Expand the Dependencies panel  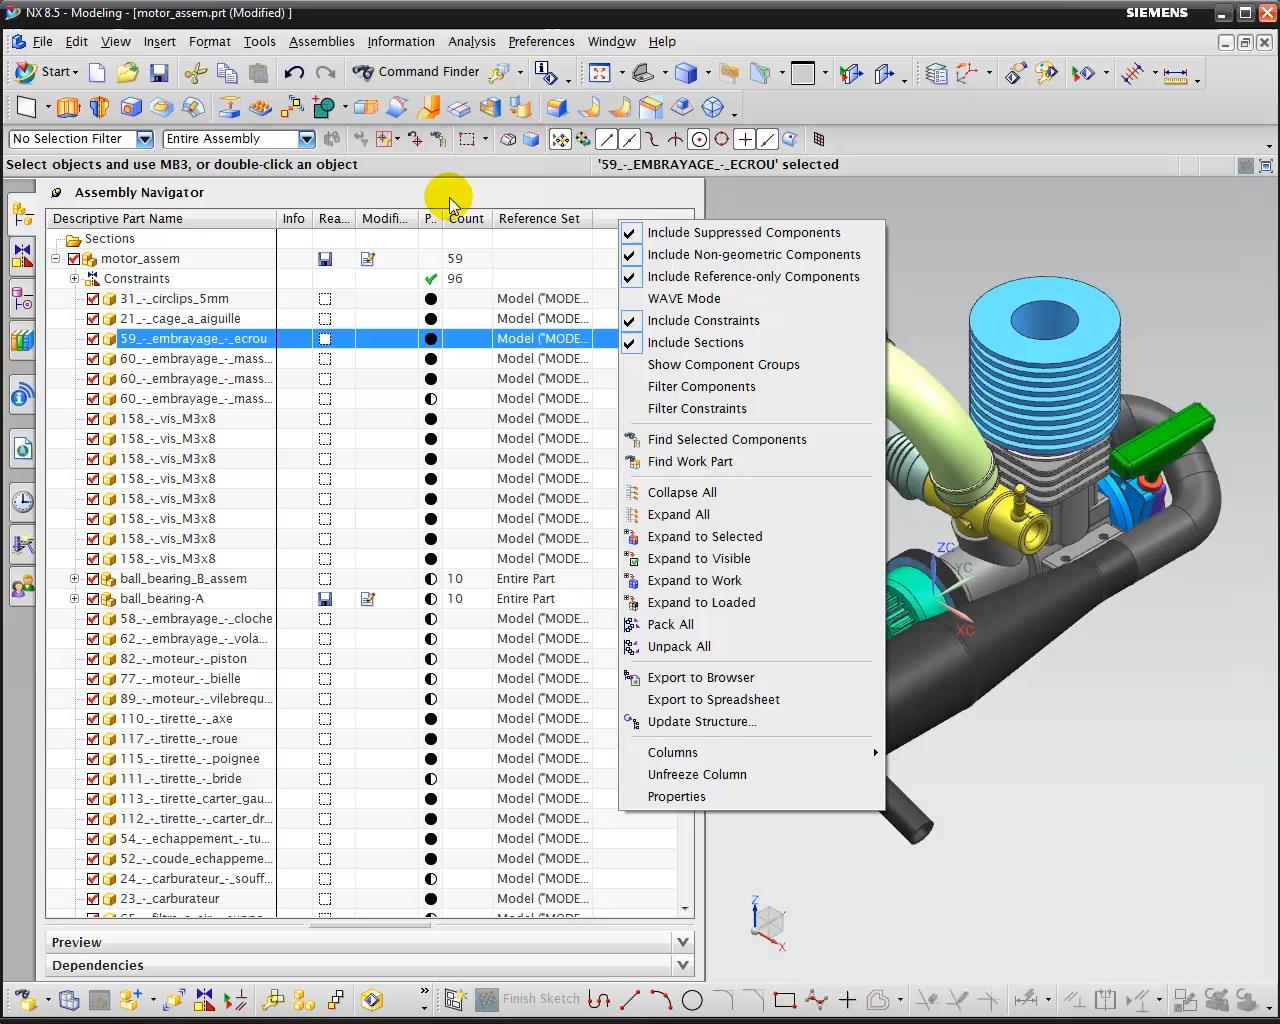click(683, 965)
